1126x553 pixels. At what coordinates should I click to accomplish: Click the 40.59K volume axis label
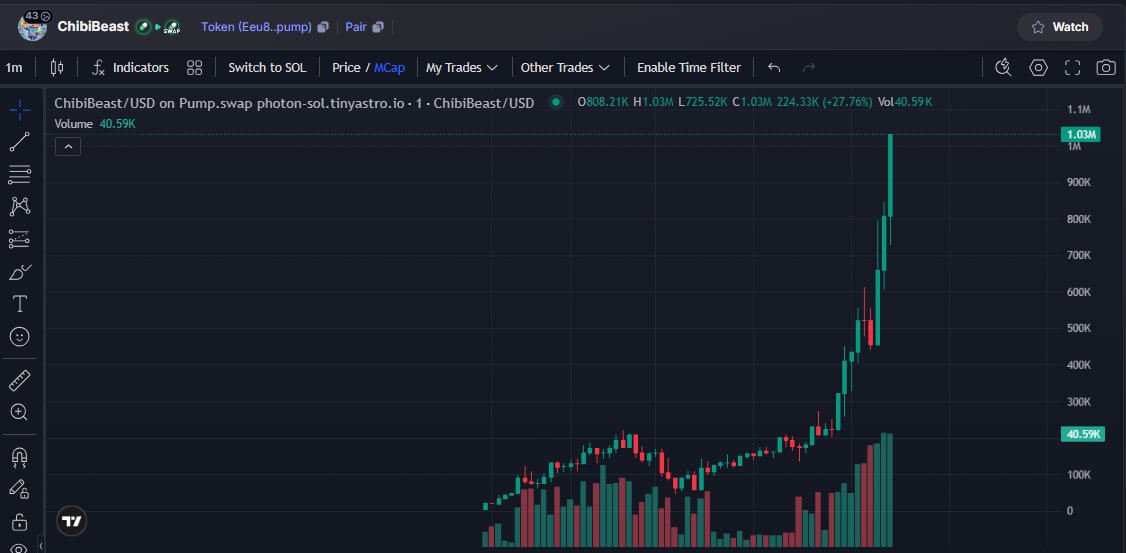pos(1081,434)
